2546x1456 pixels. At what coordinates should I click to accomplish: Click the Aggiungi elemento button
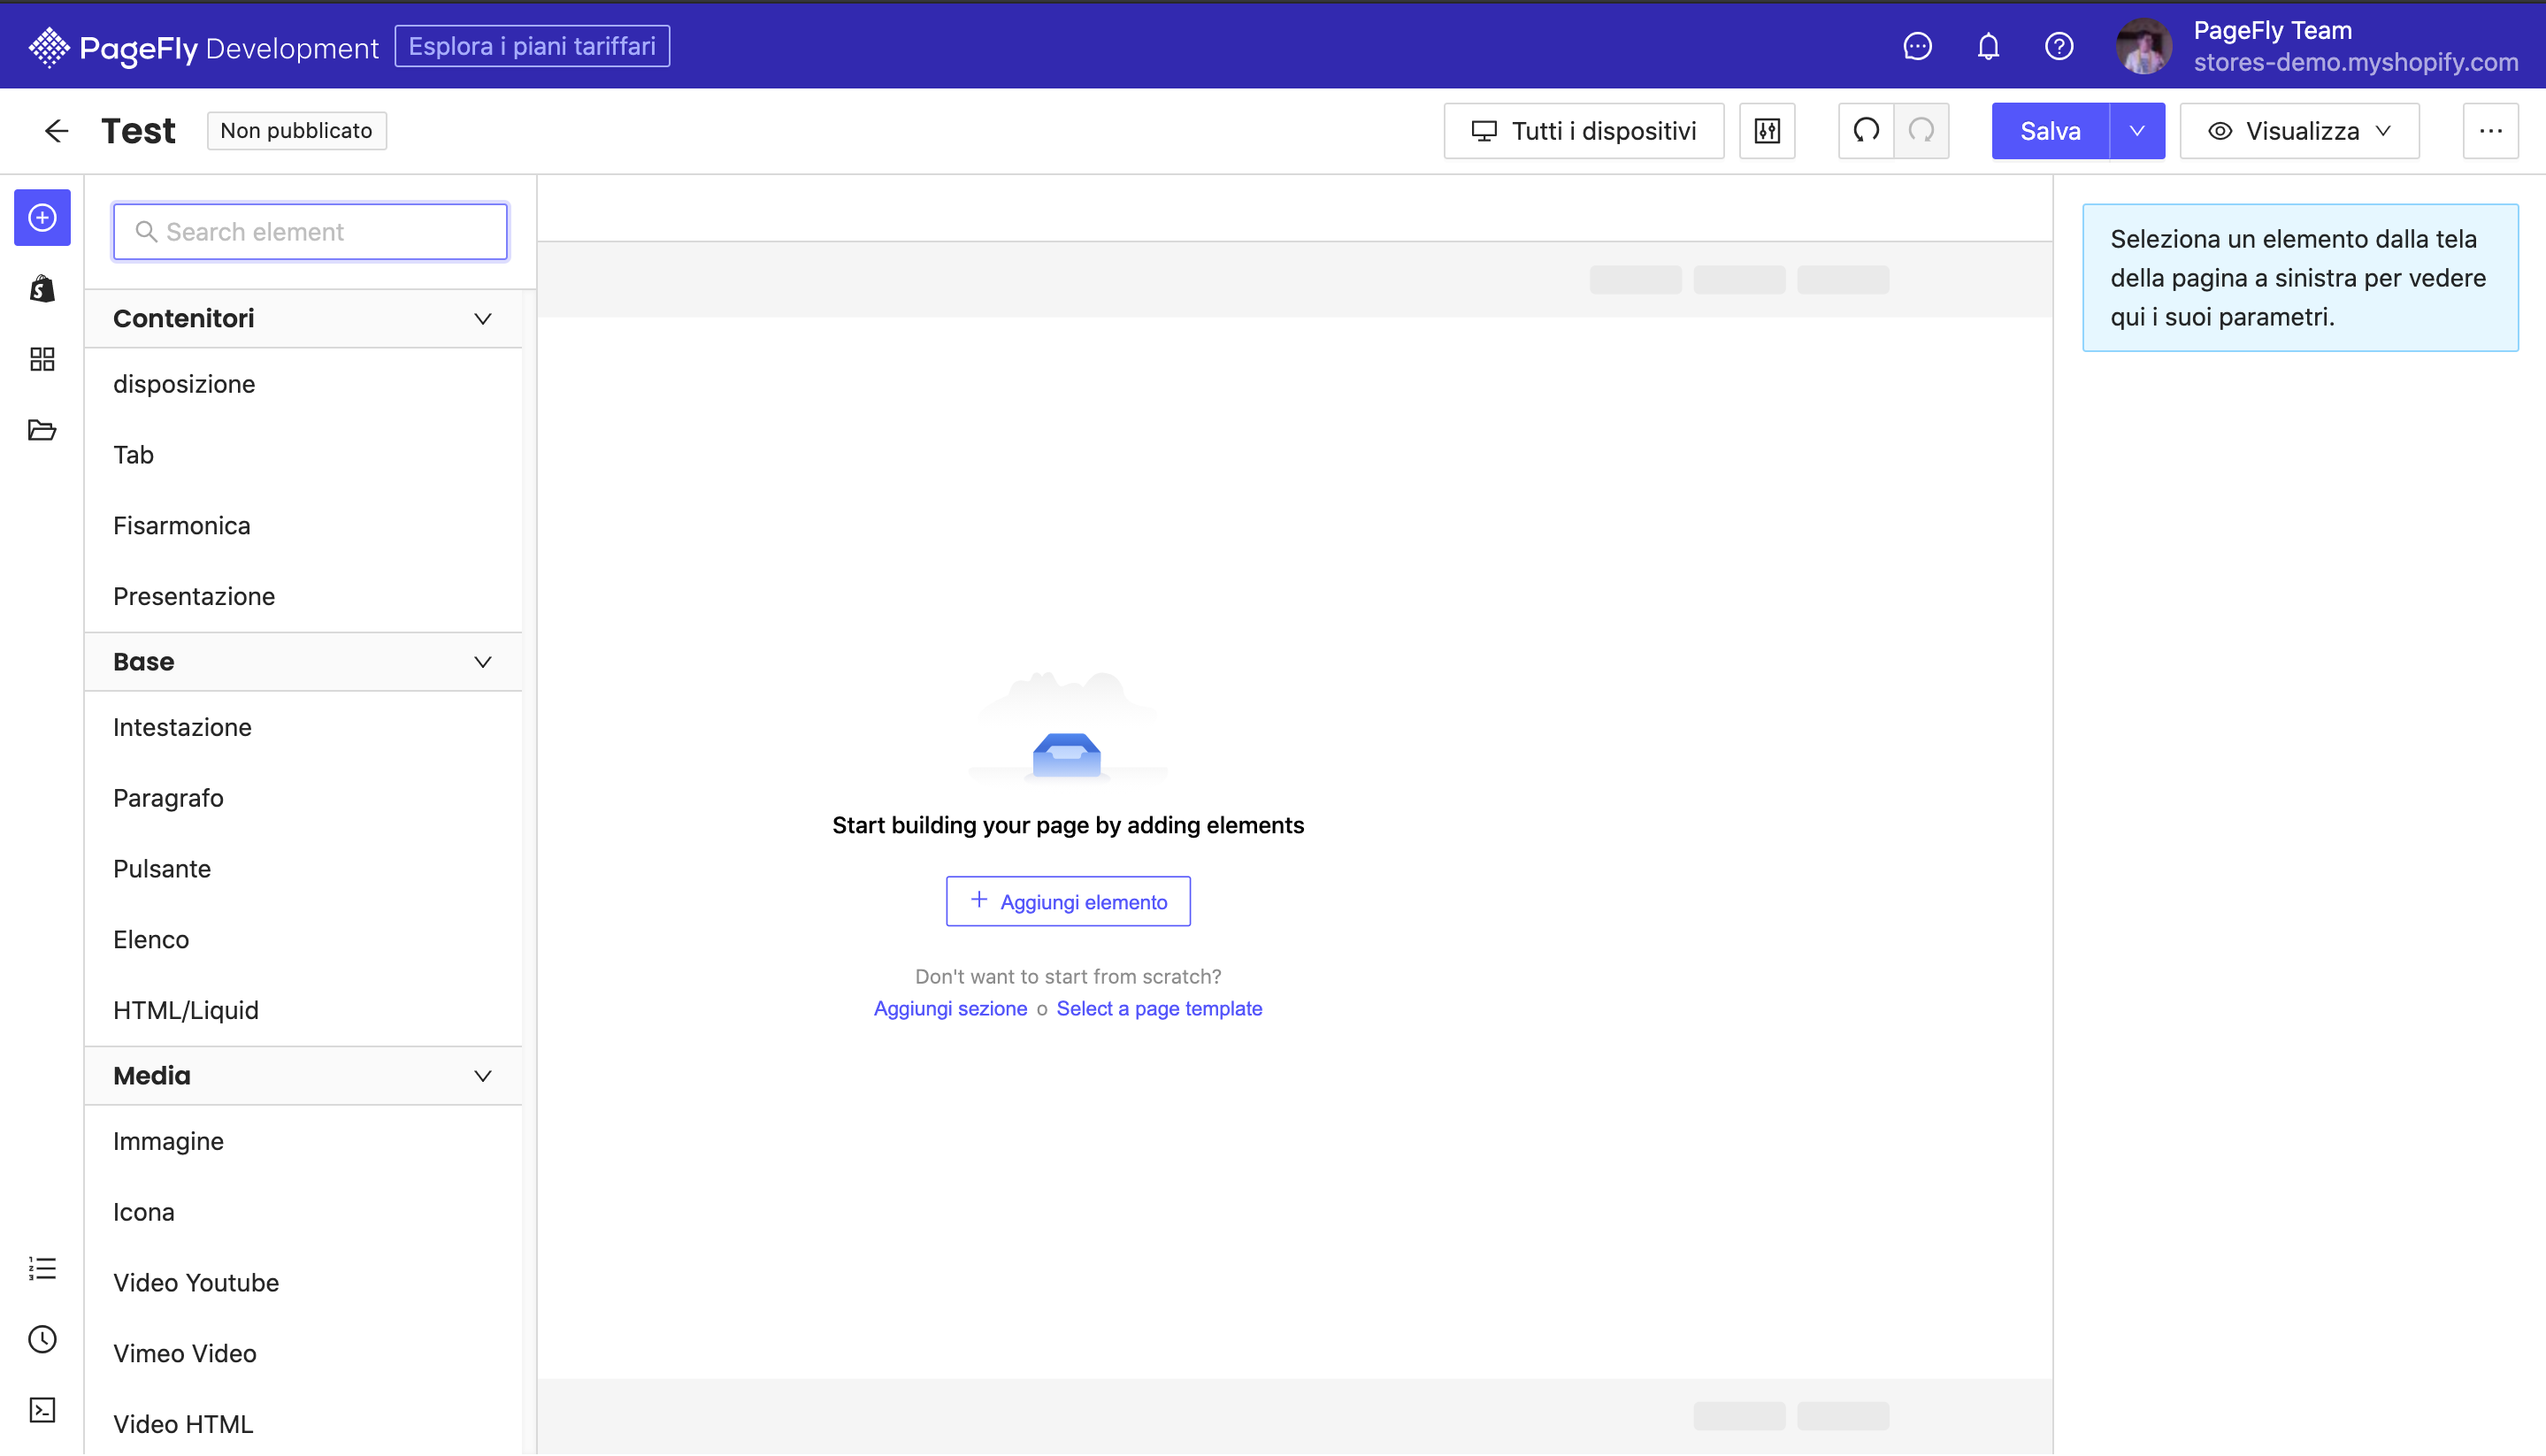click(x=1068, y=901)
